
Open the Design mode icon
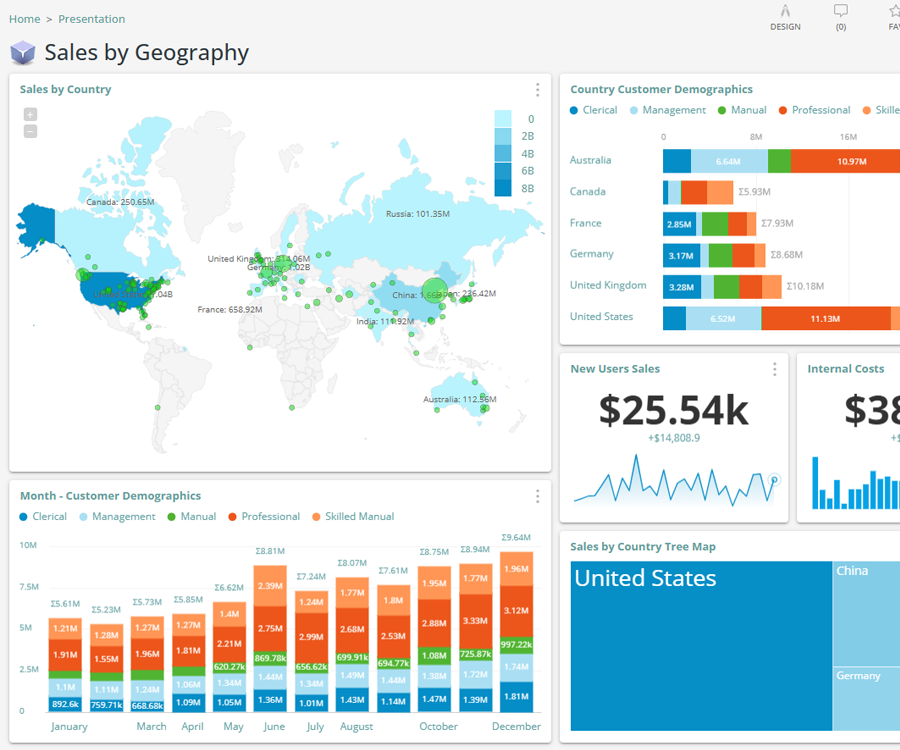pyautogui.click(x=785, y=11)
